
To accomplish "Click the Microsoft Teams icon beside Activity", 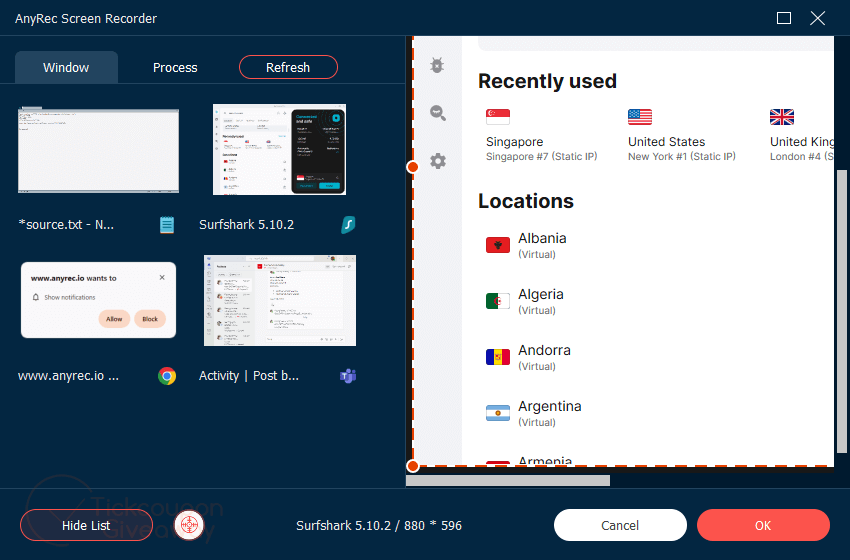I will point(348,376).
